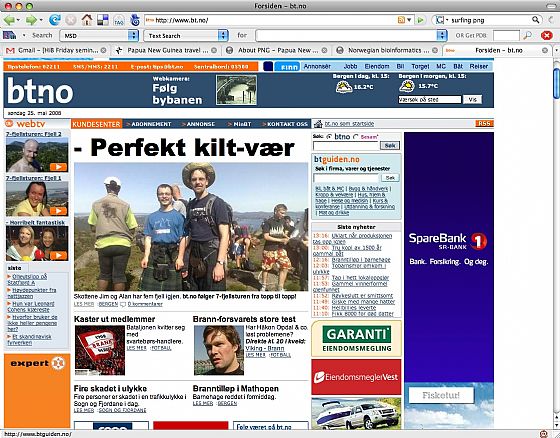560x438 pixels.
Task: Close the Forsiden - bt.no tab
Action: click(x=545, y=50)
